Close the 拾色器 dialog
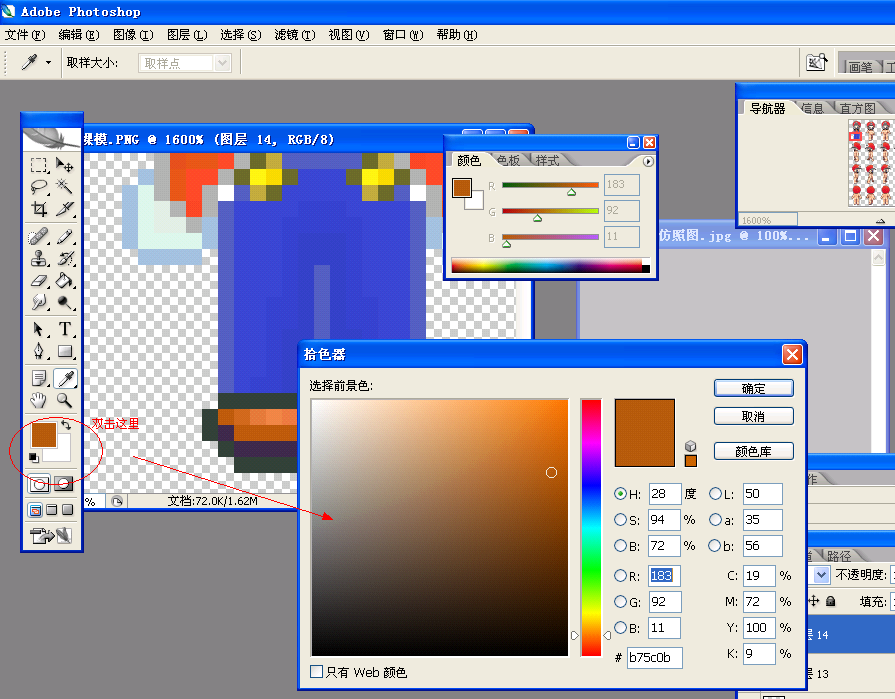The image size is (895, 699). tap(792, 354)
